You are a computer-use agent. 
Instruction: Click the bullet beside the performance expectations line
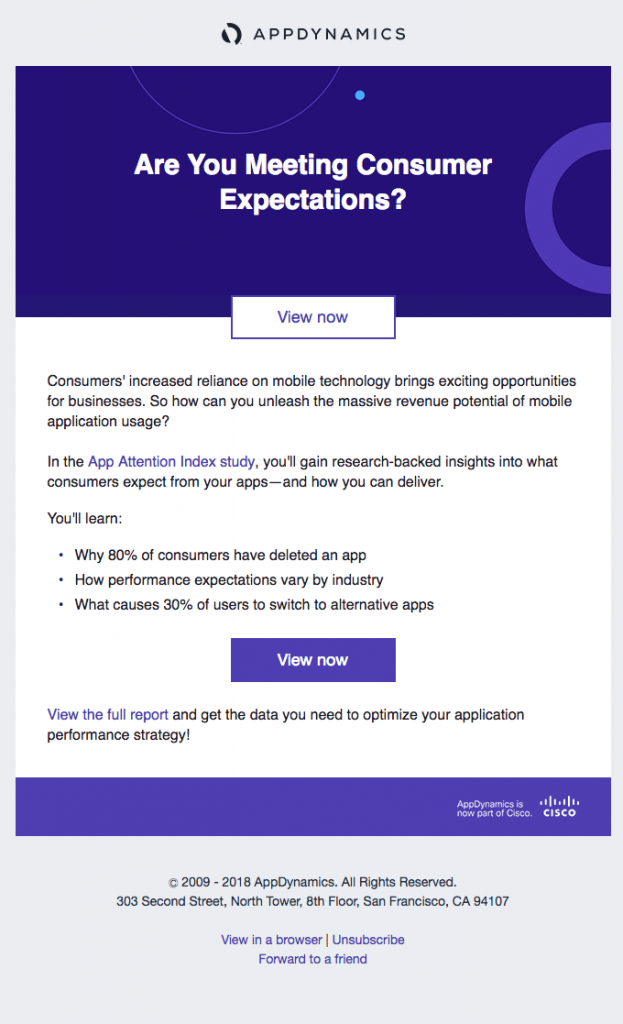(61, 578)
